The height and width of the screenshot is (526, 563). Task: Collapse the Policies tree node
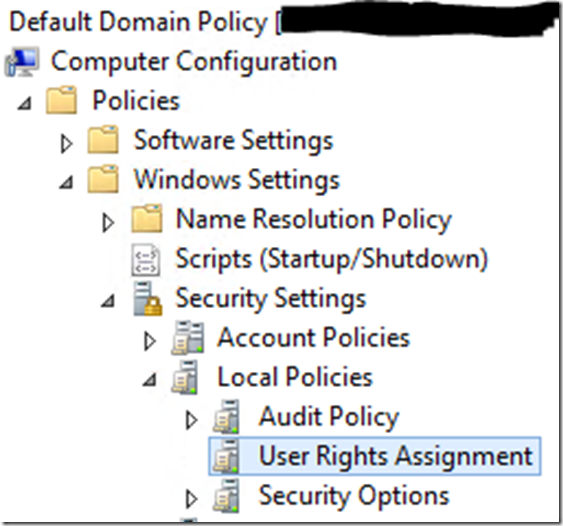pyautogui.click(x=25, y=103)
